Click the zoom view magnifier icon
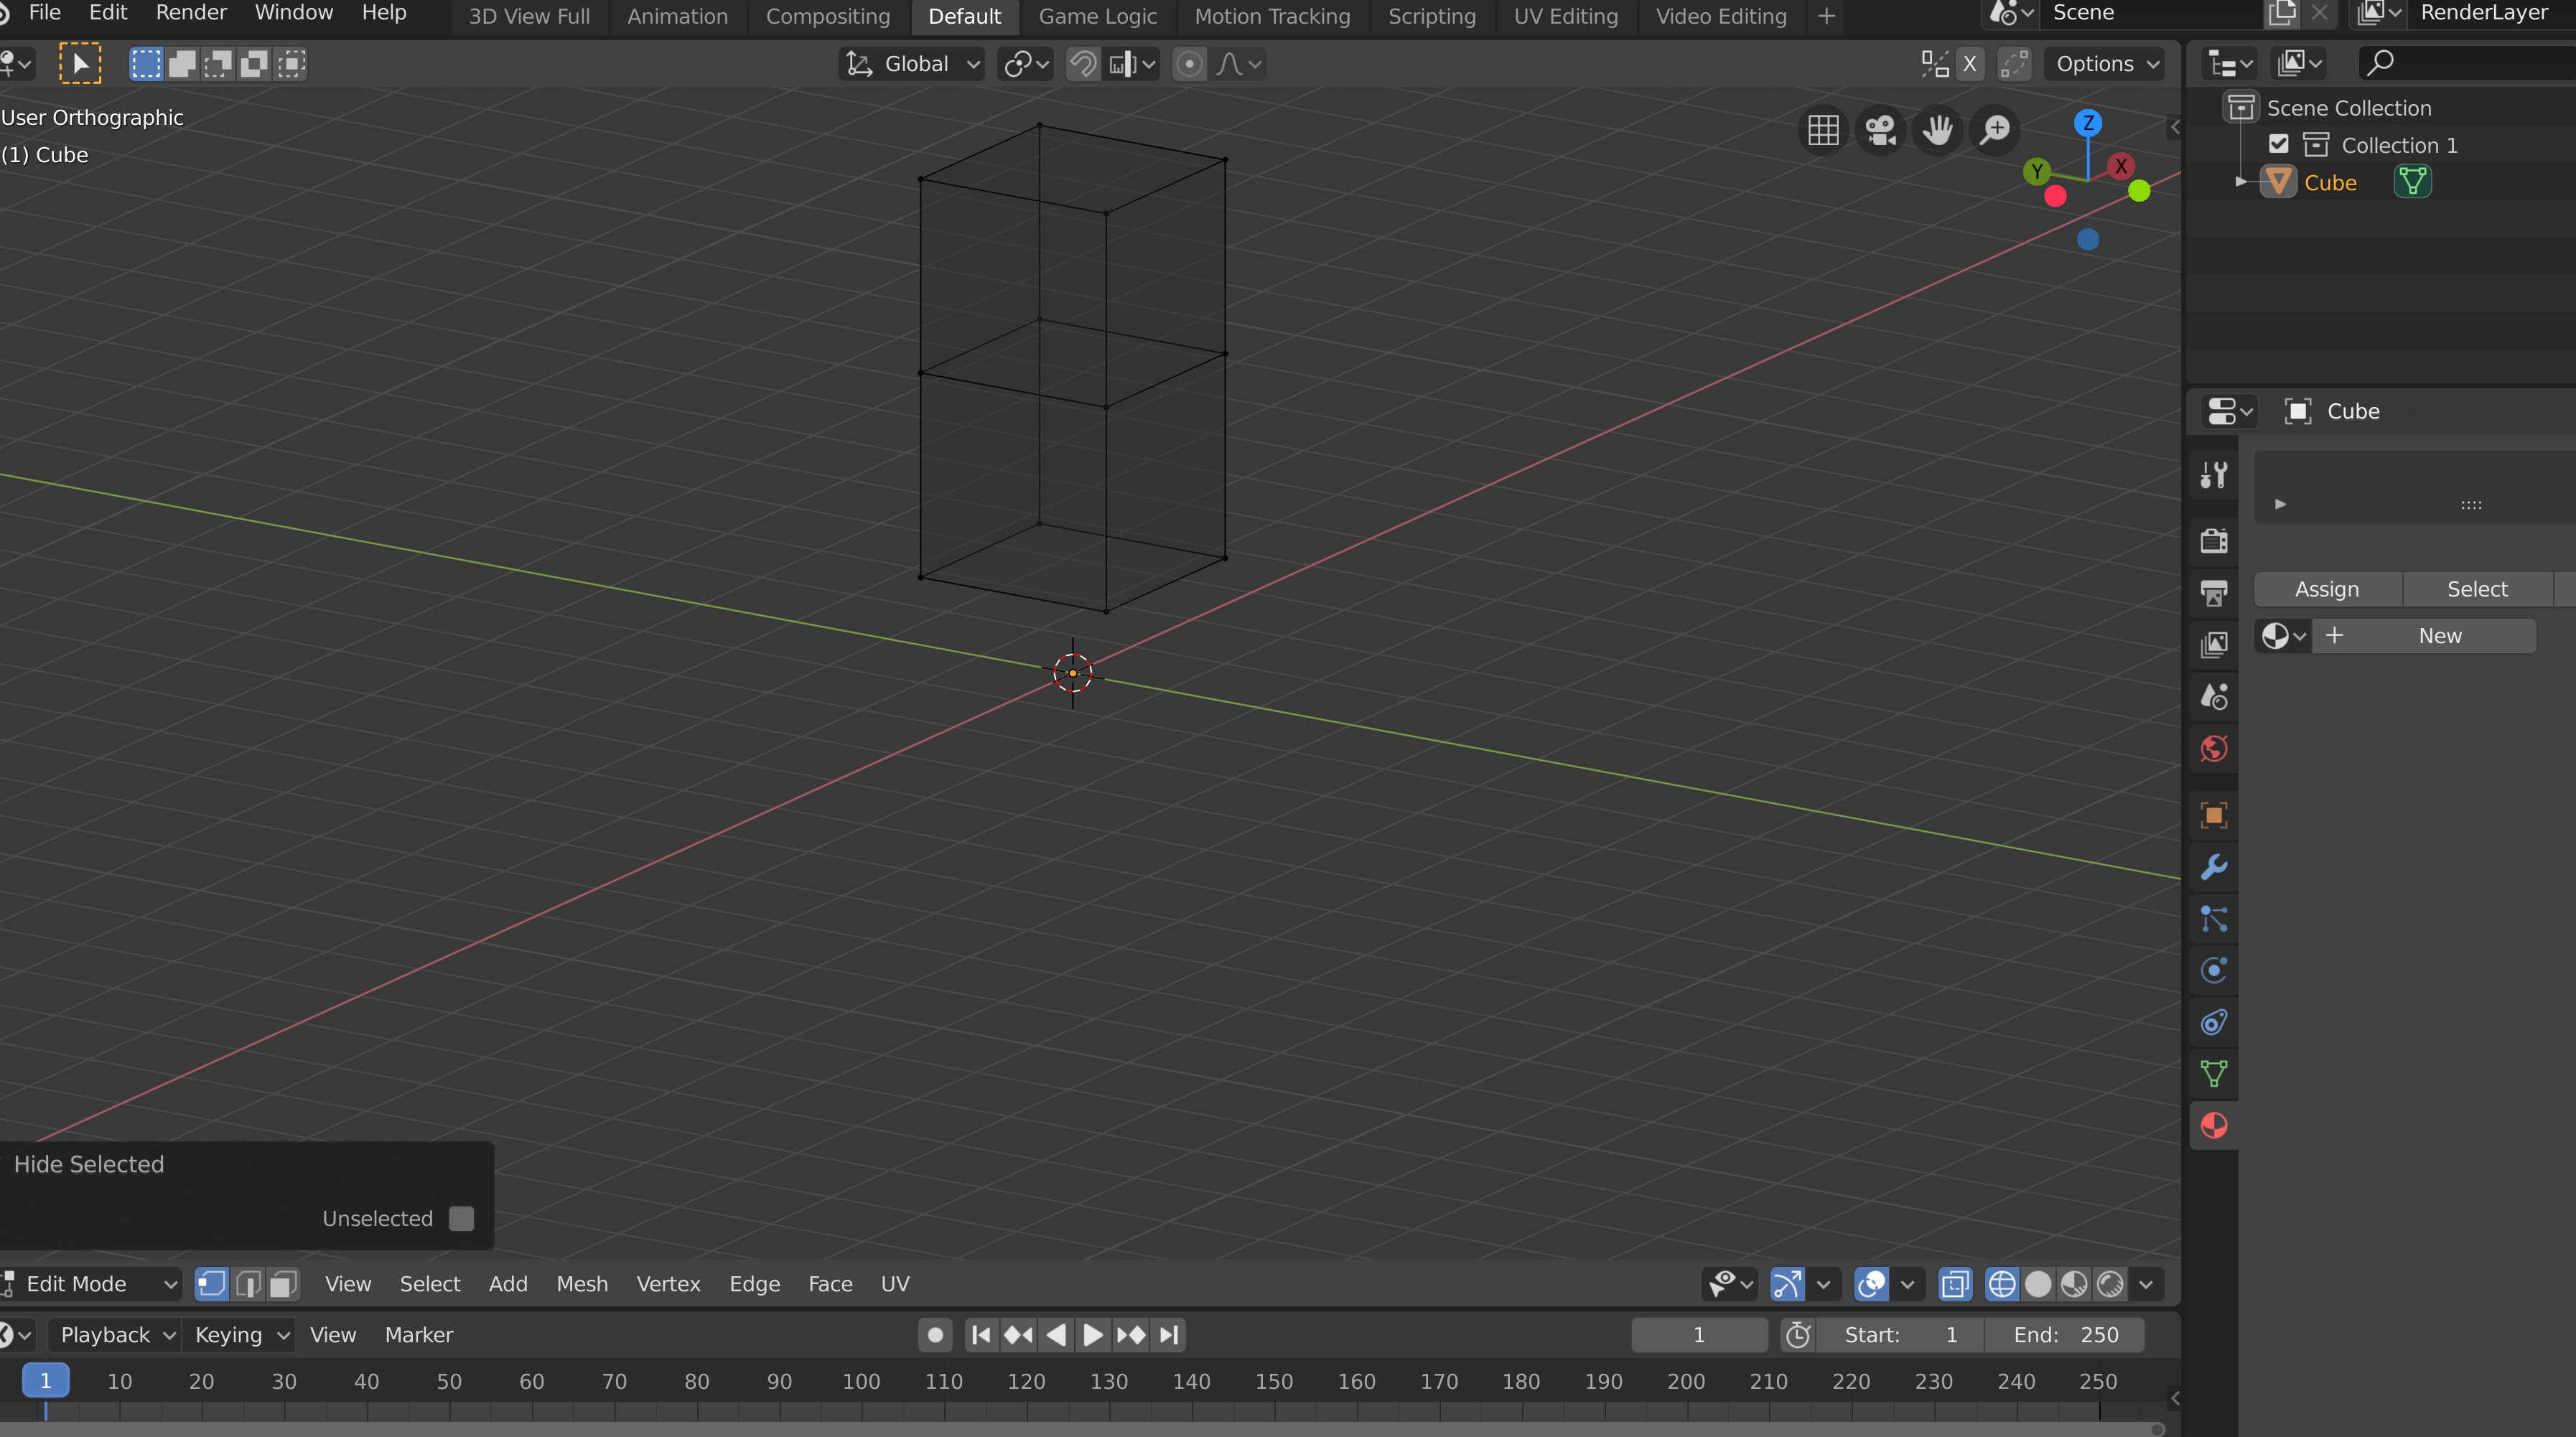 coord(1995,130)
